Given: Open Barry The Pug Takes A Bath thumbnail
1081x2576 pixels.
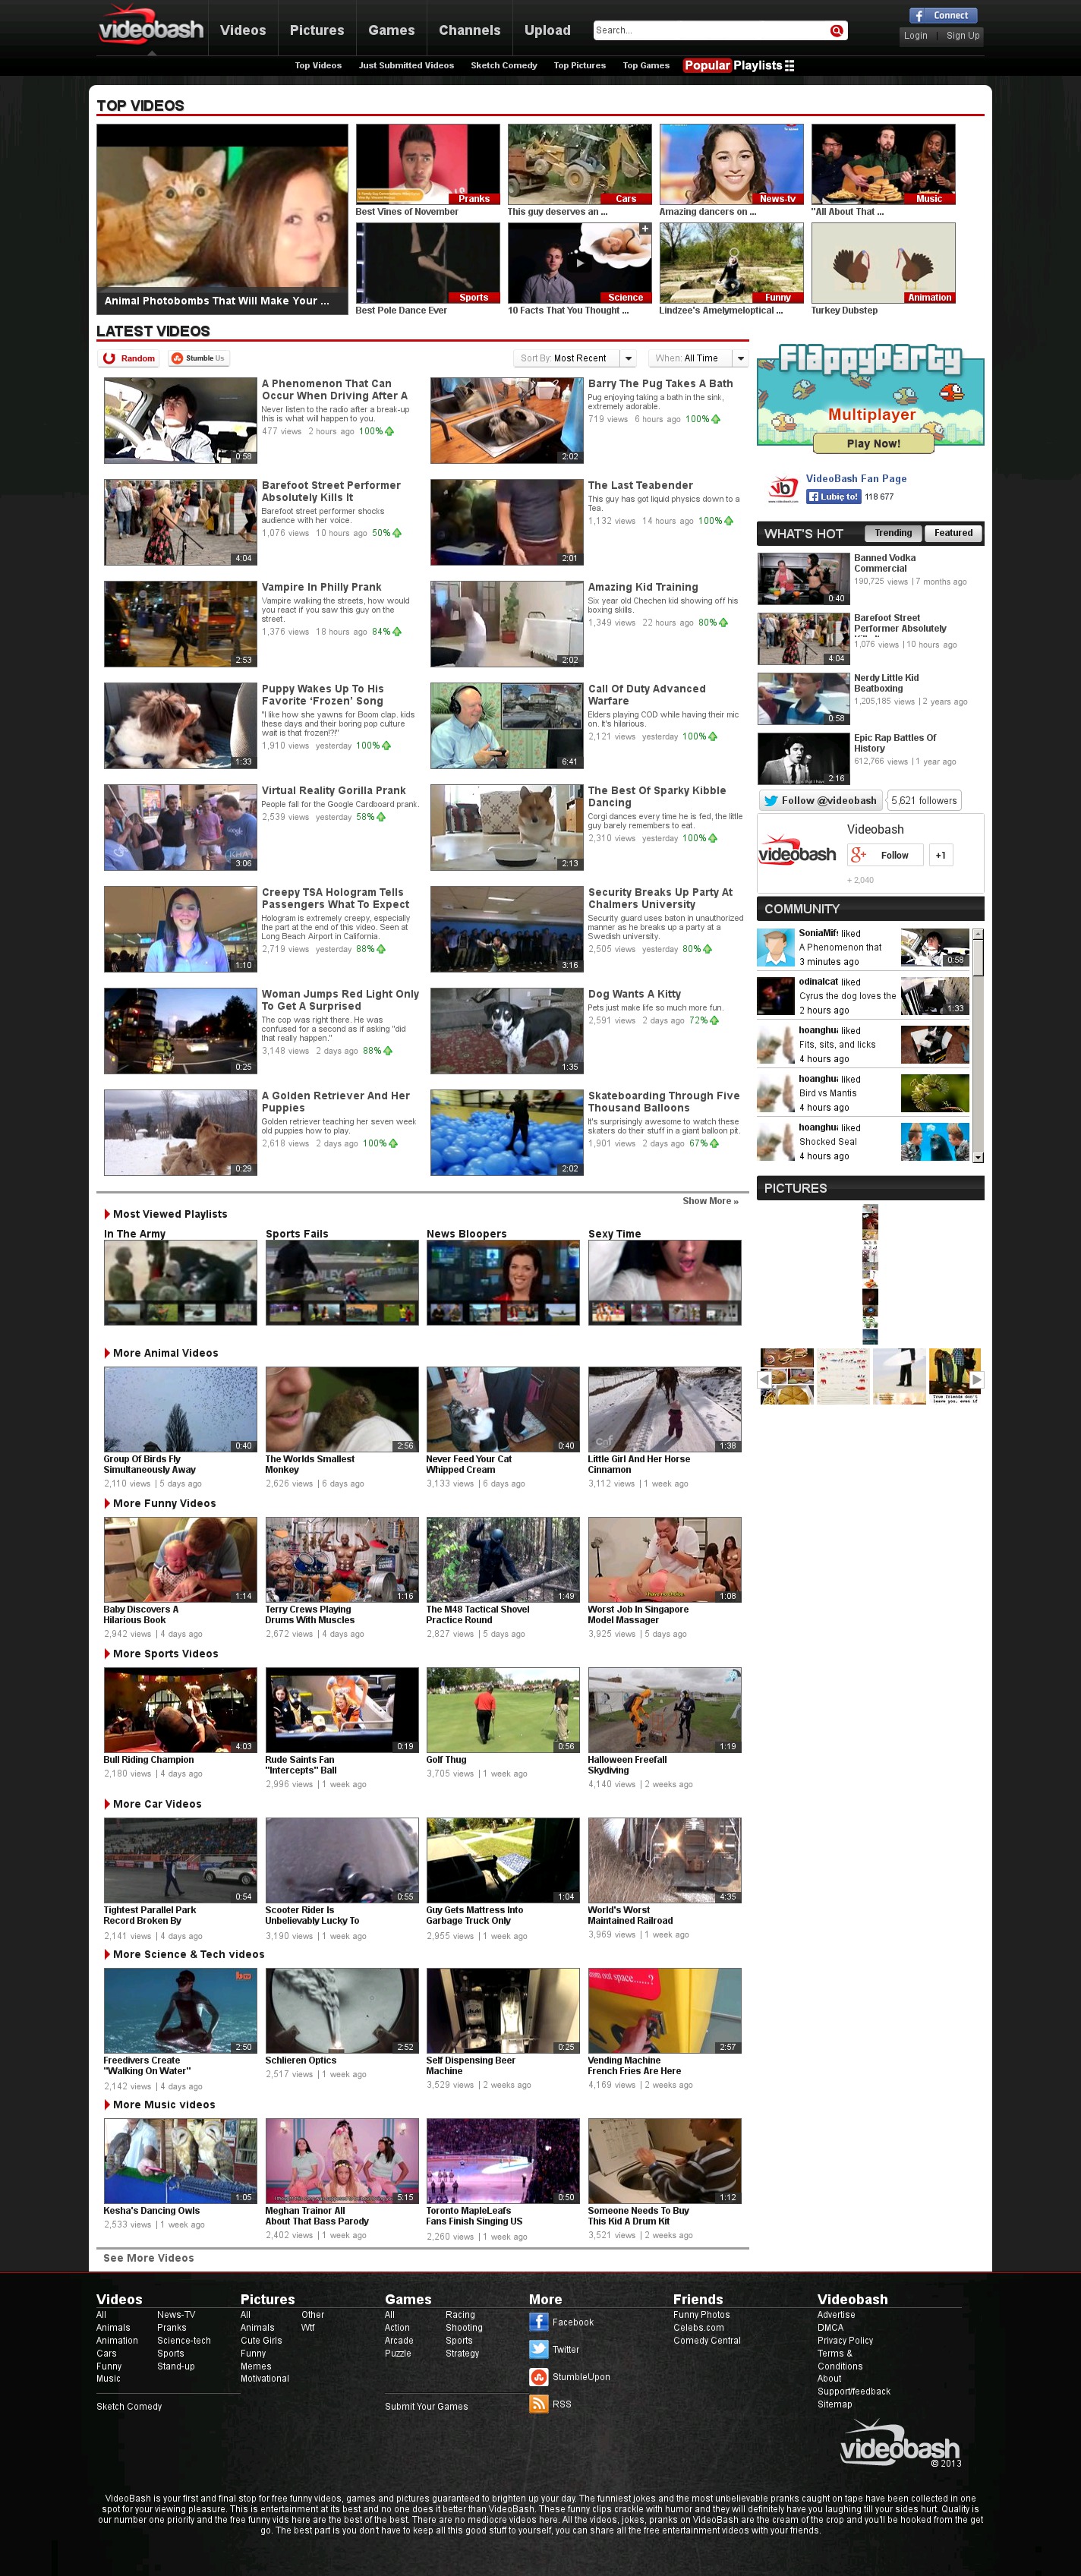Looking at the screenshot, I should pyautogui.click(x=506, y=420).
